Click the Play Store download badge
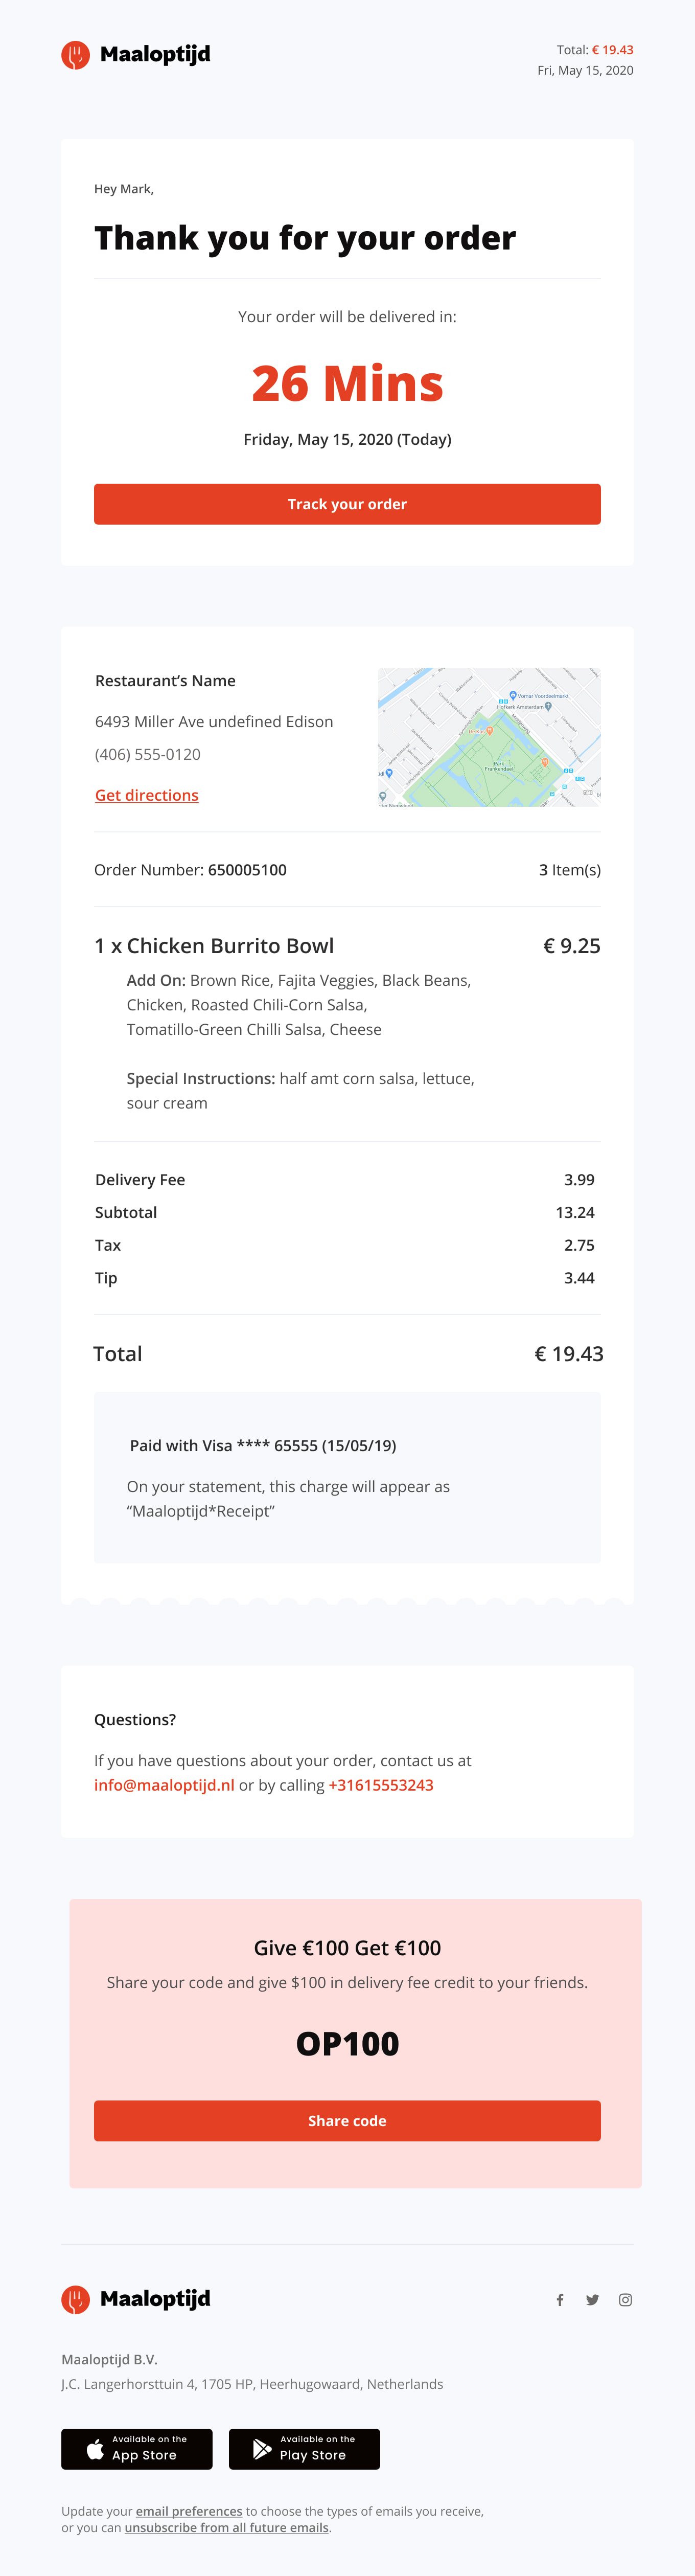The image size is (695, 2576). point(304,2448)
